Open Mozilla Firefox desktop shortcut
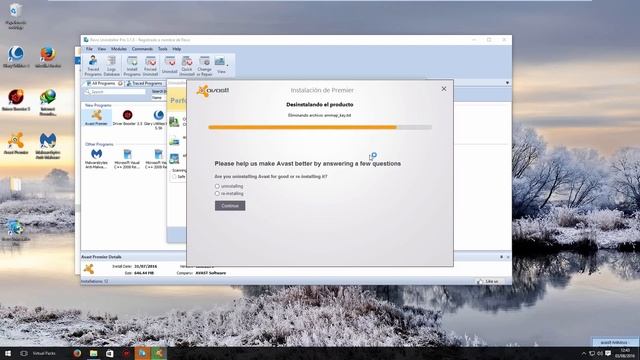640x360 pixels. coord(48,57)
